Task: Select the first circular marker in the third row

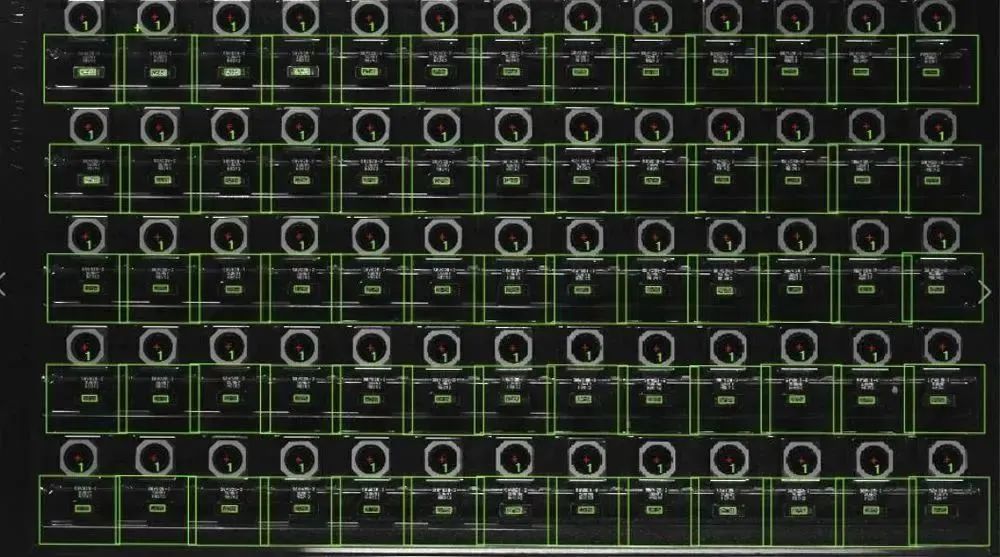Action: click(x=85, y=235)
